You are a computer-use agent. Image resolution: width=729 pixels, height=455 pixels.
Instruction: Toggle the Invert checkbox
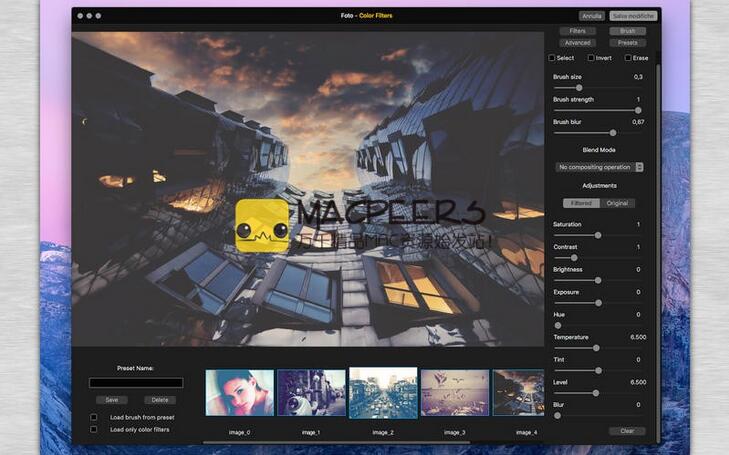590,58
